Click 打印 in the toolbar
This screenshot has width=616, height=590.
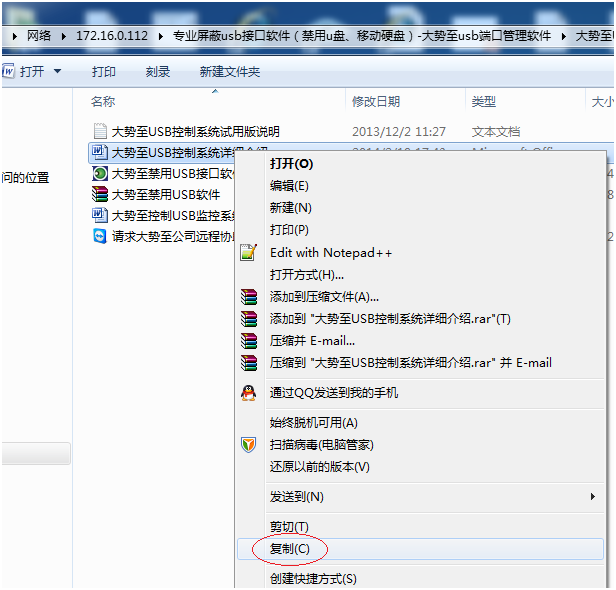104,72
